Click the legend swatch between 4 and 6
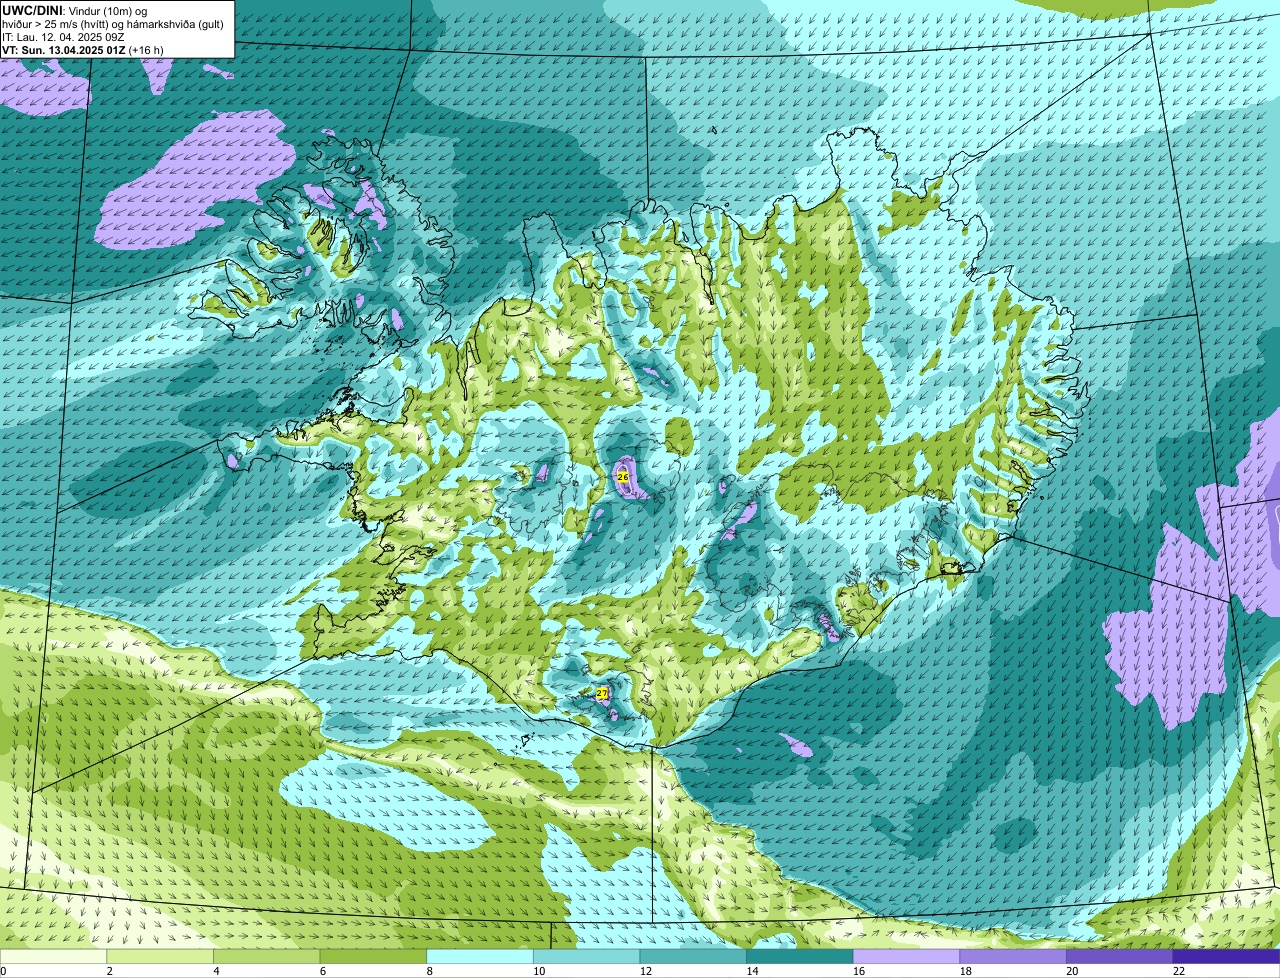 [266, 957]
